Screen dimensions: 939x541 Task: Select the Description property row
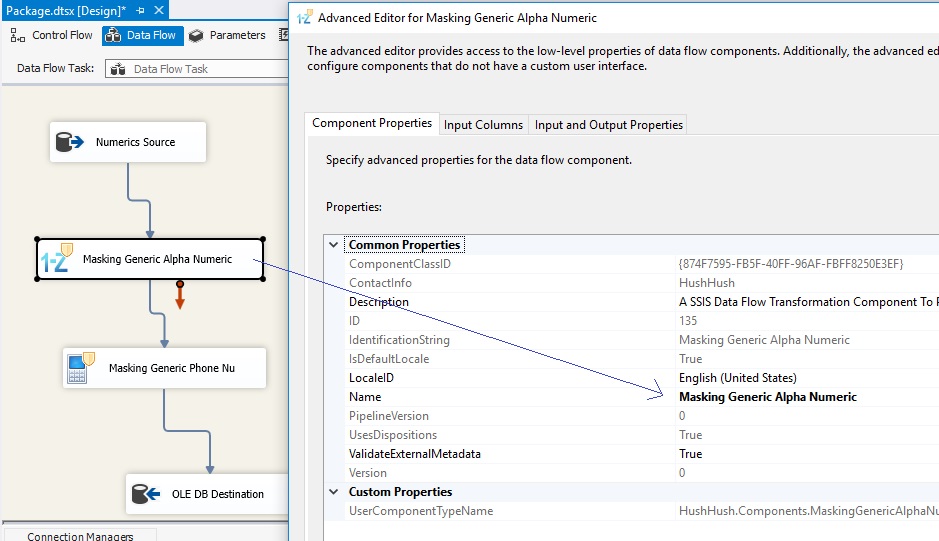tap(641, 302)
